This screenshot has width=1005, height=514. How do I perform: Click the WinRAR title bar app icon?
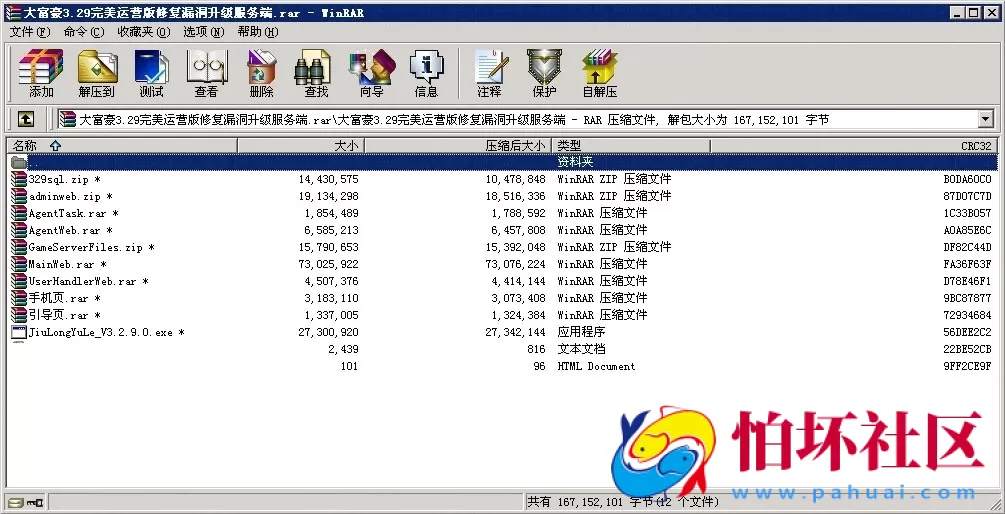click(12, 12)
